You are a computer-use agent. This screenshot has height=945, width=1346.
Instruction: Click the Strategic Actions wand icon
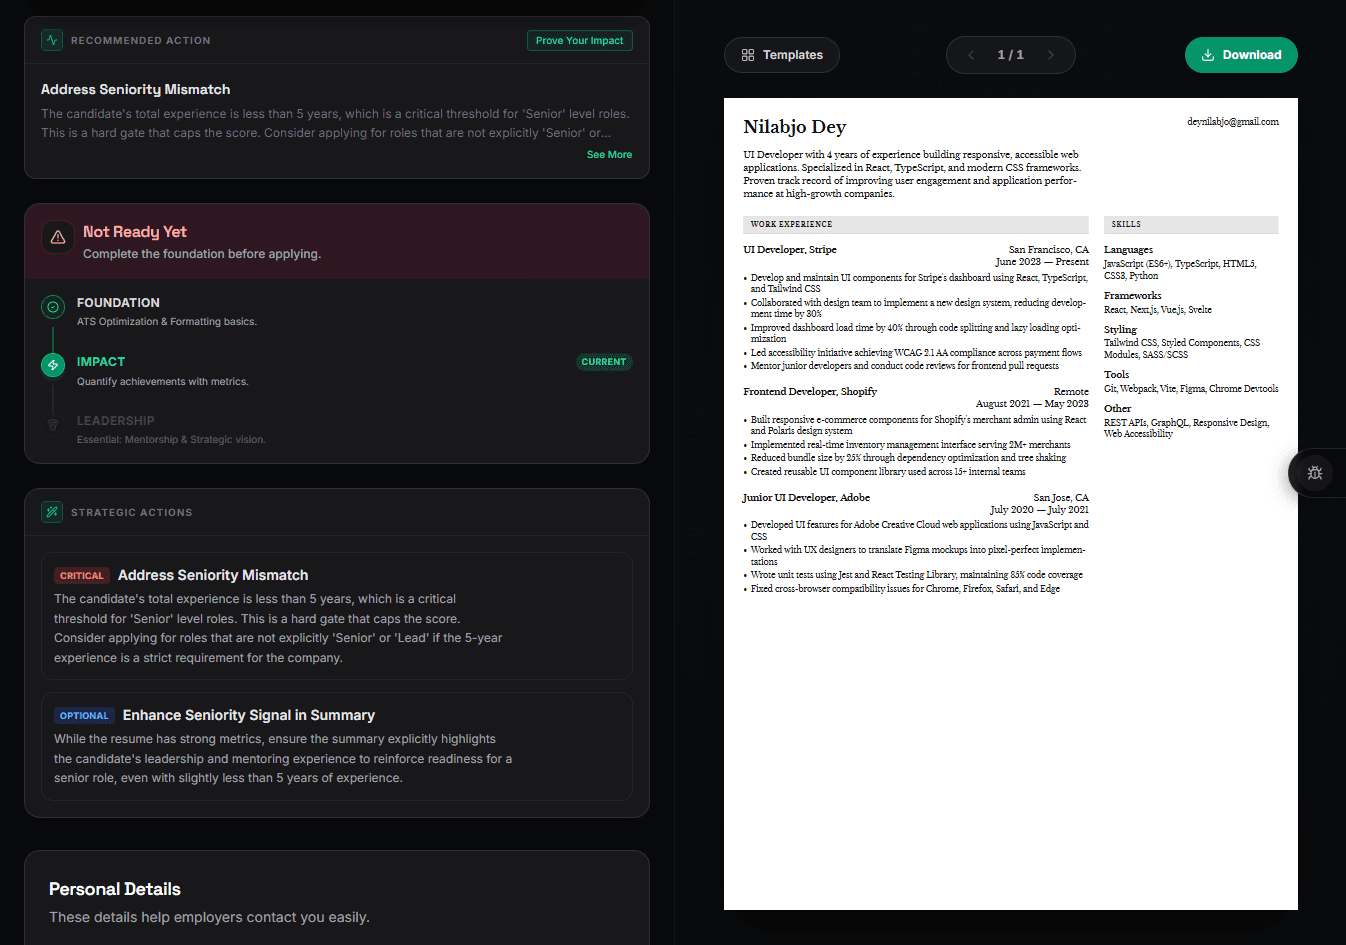[x=52, y=512]
